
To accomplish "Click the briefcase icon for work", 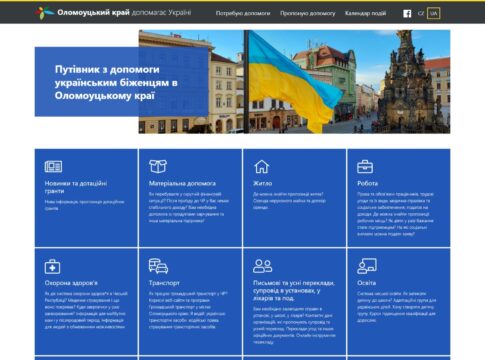I will [365, 167].
